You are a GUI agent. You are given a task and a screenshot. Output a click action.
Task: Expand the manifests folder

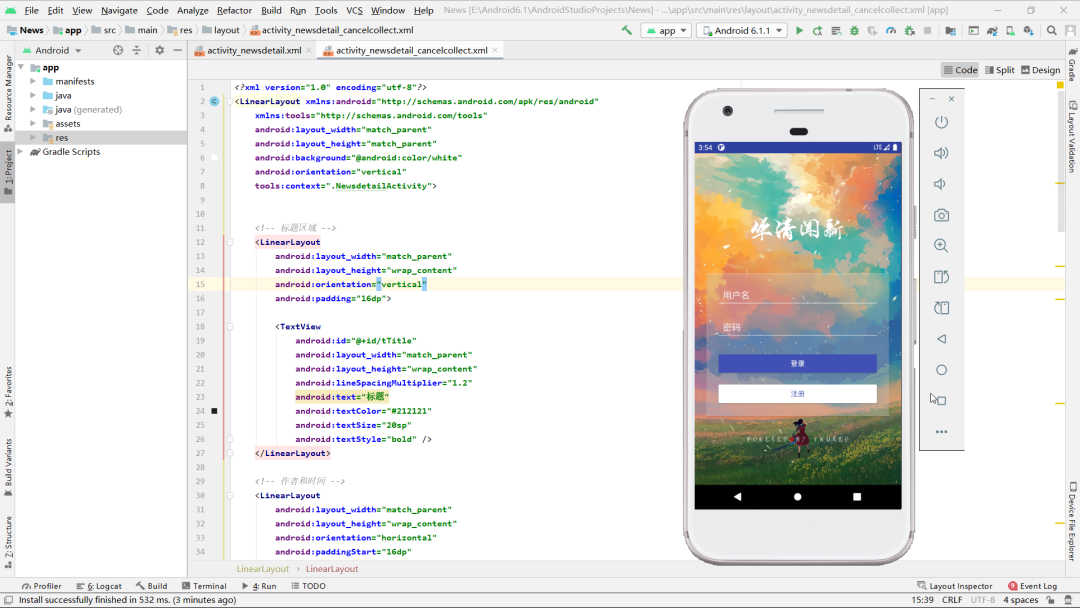33,81
